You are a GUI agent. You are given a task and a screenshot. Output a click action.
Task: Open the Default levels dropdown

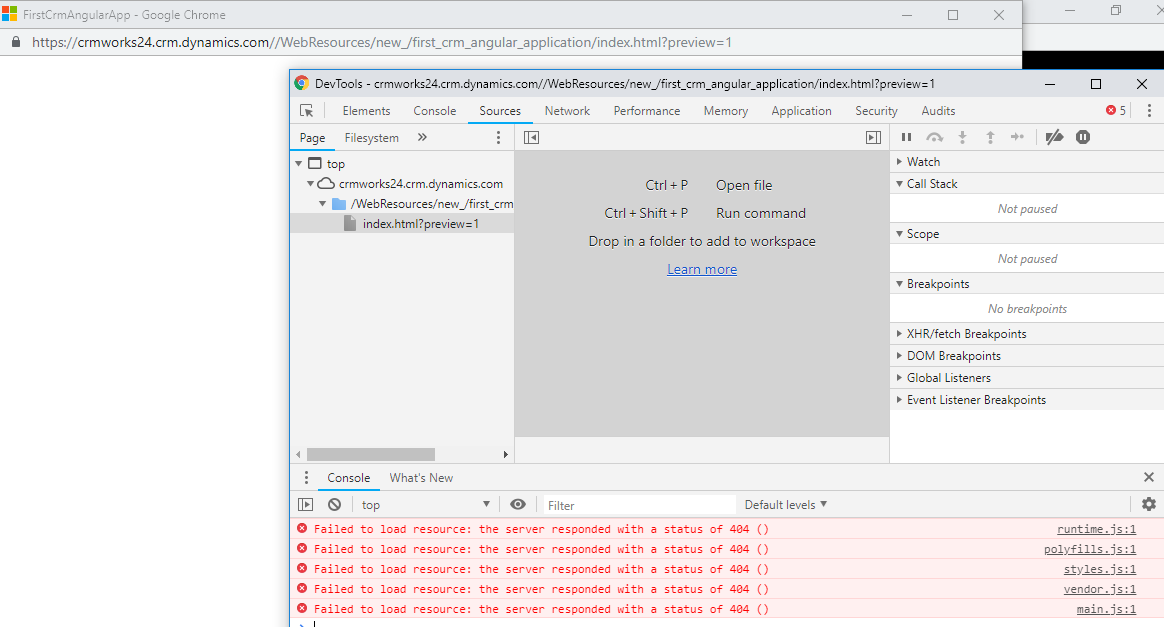(x=786, y=505)
